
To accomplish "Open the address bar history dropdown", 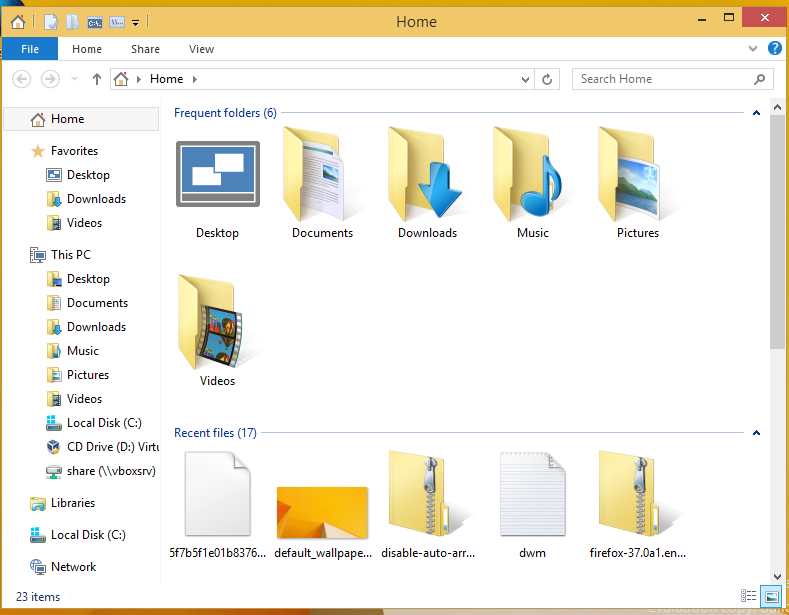I will pyautogui.click(x=525, y=80).
